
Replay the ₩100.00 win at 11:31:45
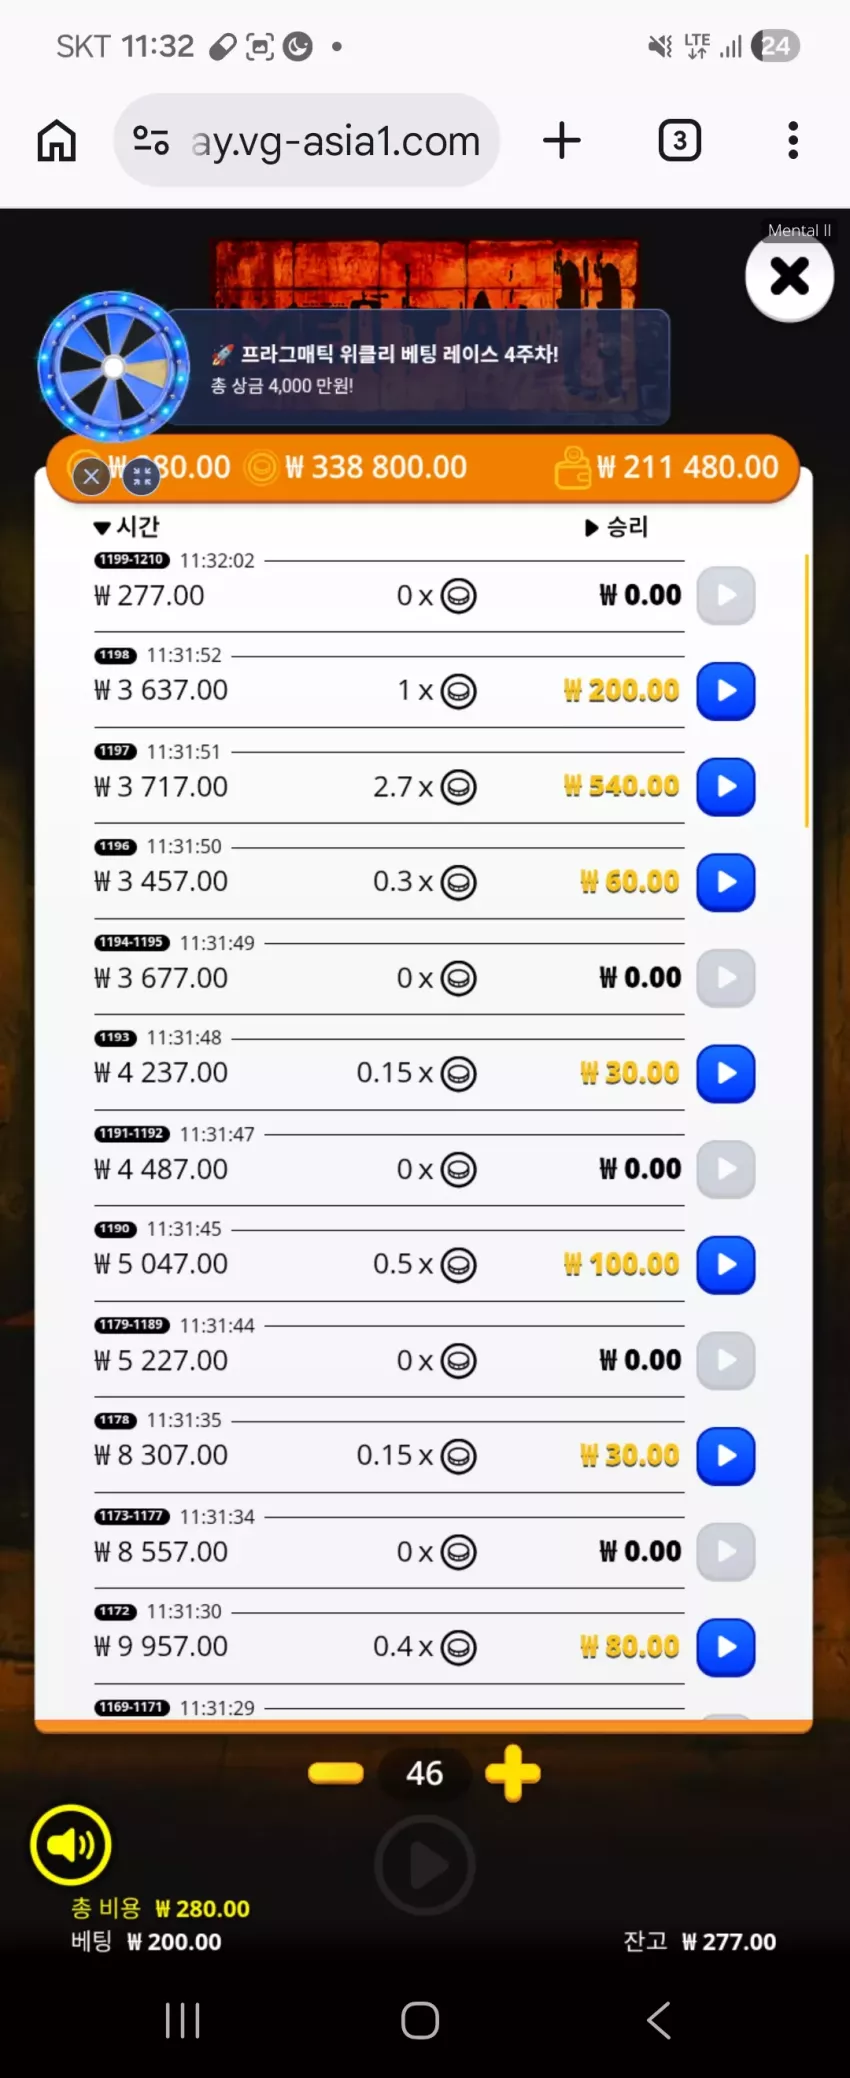pos(726,1265)
